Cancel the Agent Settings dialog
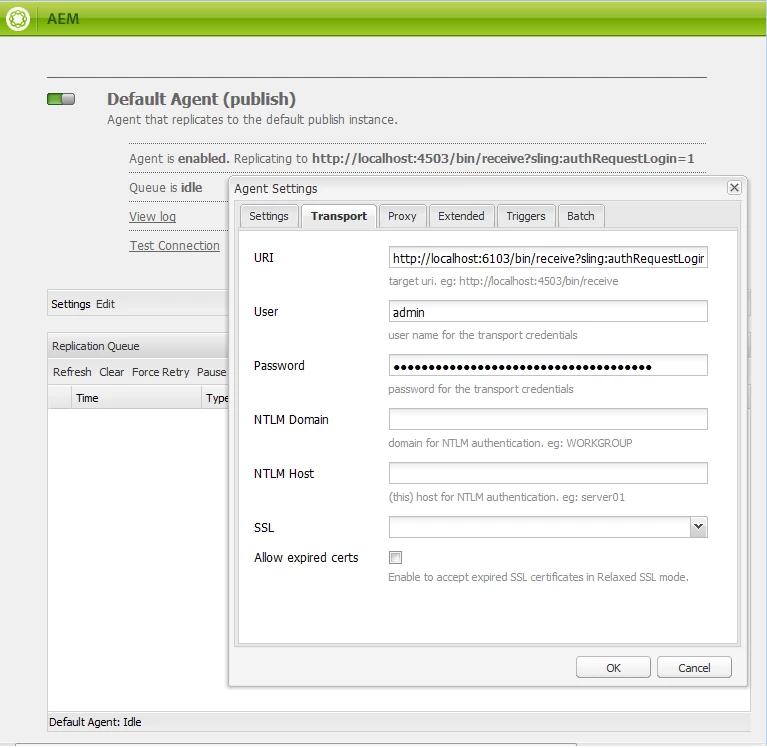The height and width of the screenshot is (748, 767). [x=694, y=668]
